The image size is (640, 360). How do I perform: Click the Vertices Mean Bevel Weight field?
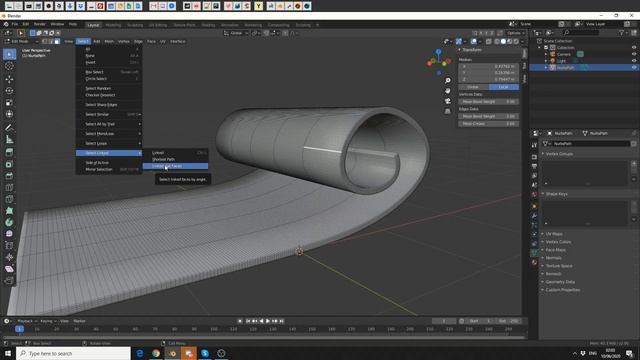[489, 102]
